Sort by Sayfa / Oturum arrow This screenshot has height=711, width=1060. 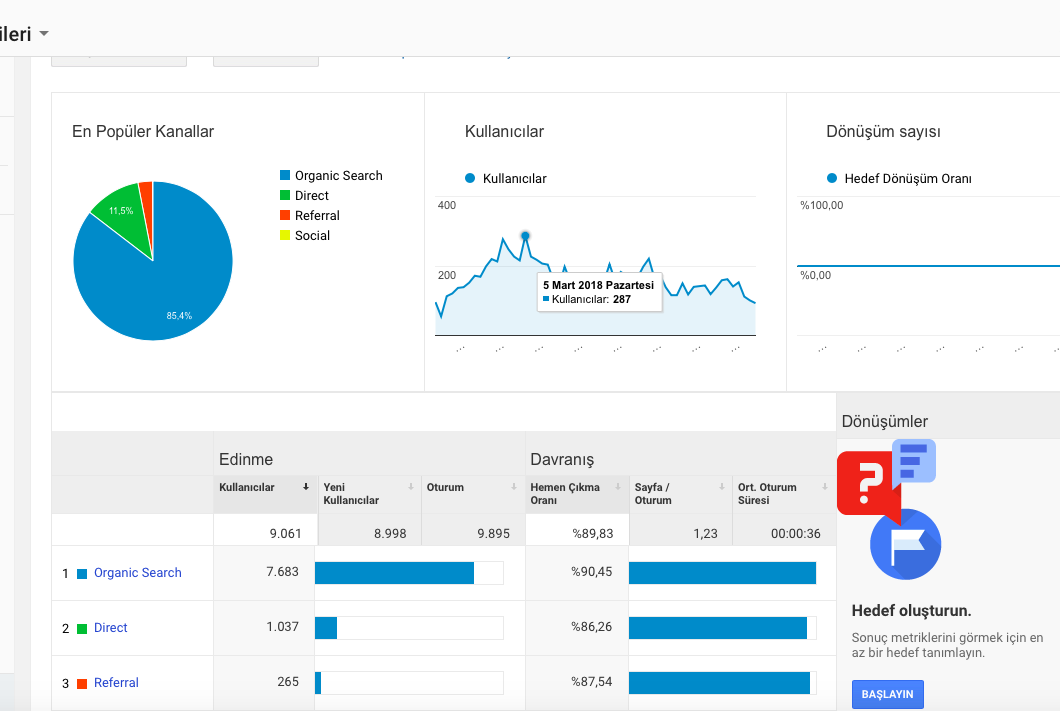[x=722, y=487]
